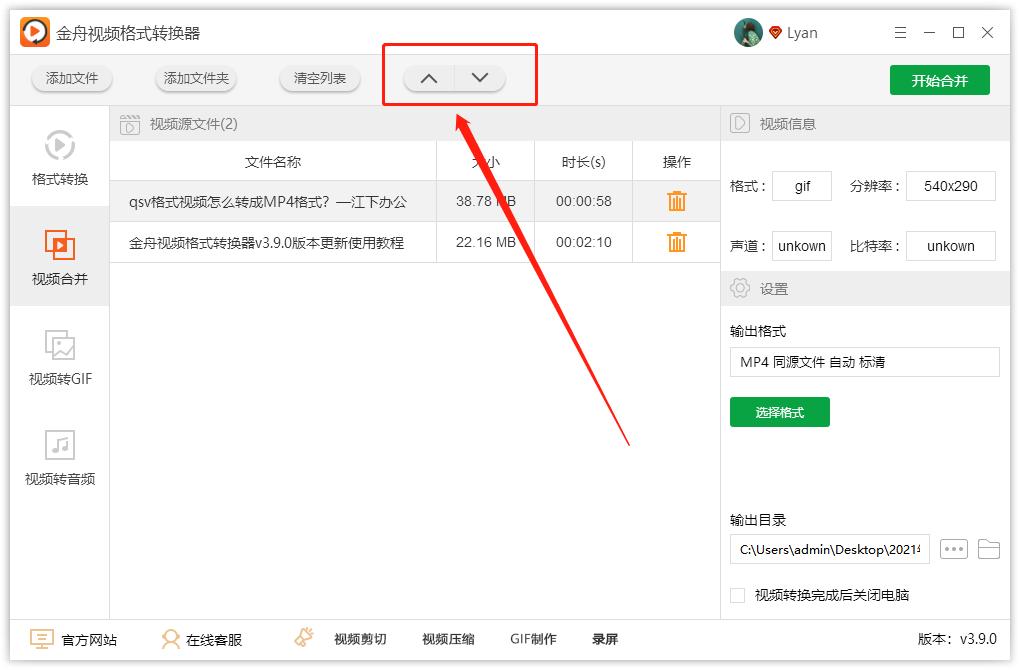Click the 设置 gear icon
This screenshot has width=1020, height=670.
(740, 288)
